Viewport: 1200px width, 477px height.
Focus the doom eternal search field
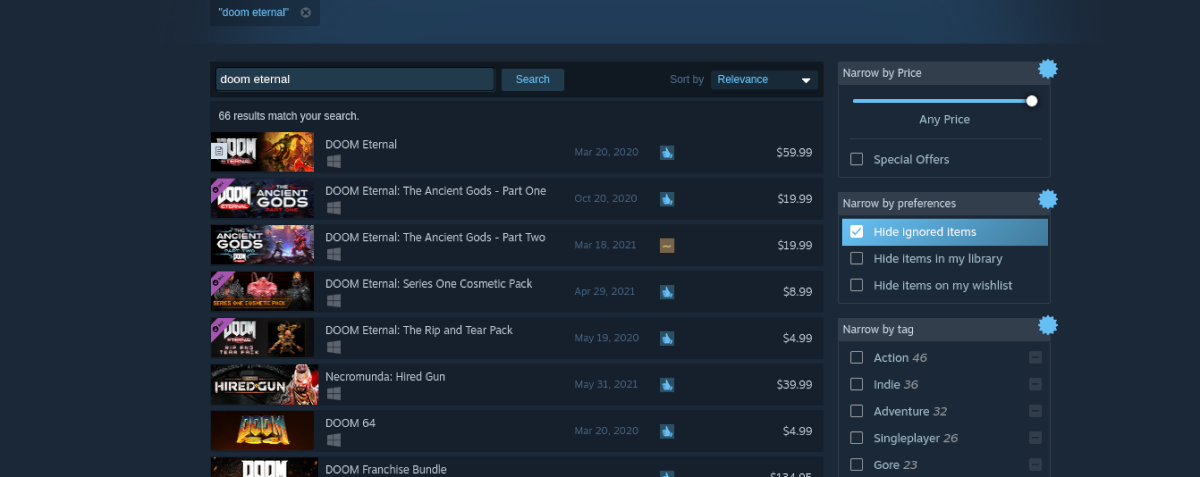pos(355,80)
